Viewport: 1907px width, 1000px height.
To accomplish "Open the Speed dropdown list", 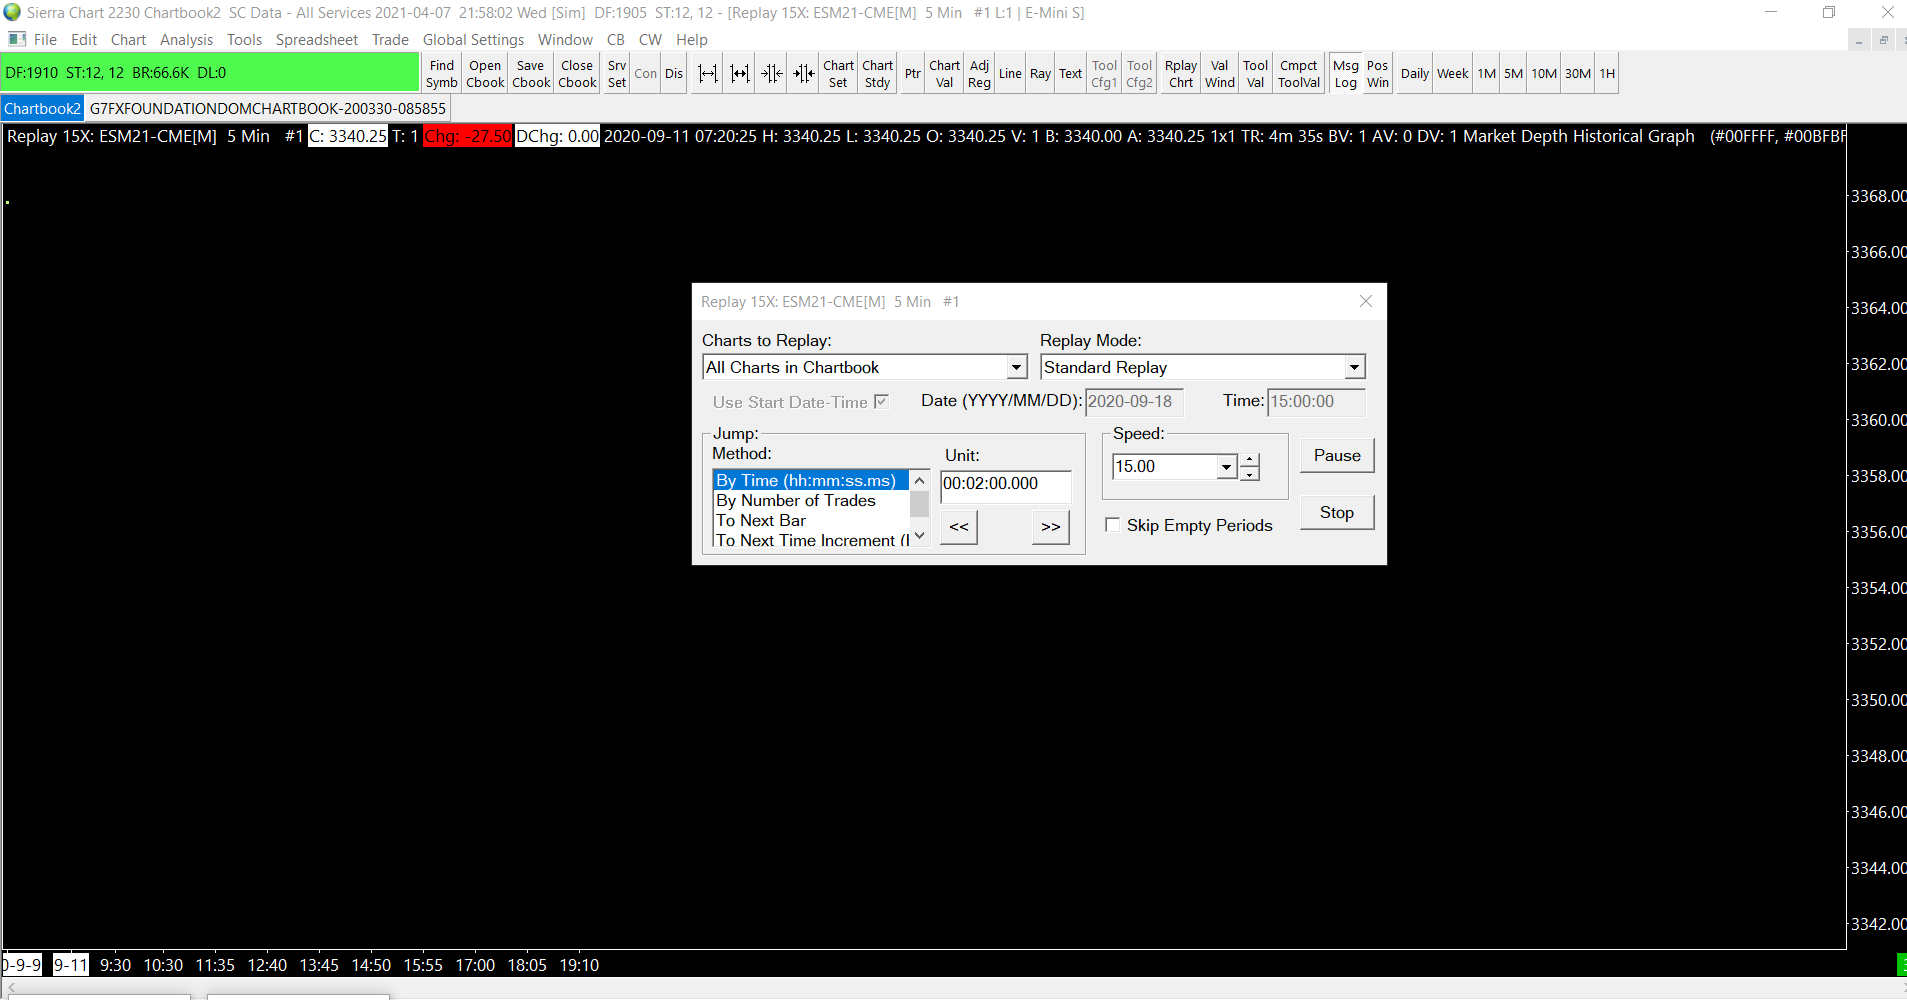I will 1226,467.
